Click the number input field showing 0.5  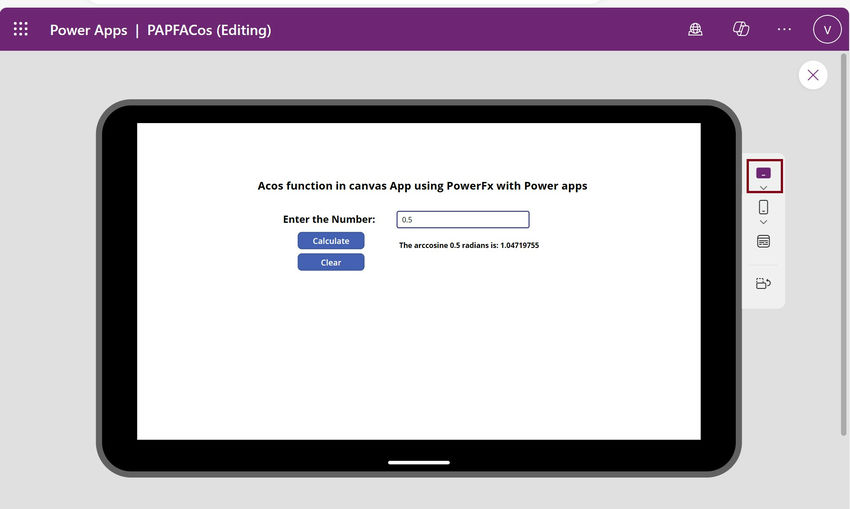pyautogui.click(x=463, y=220)
